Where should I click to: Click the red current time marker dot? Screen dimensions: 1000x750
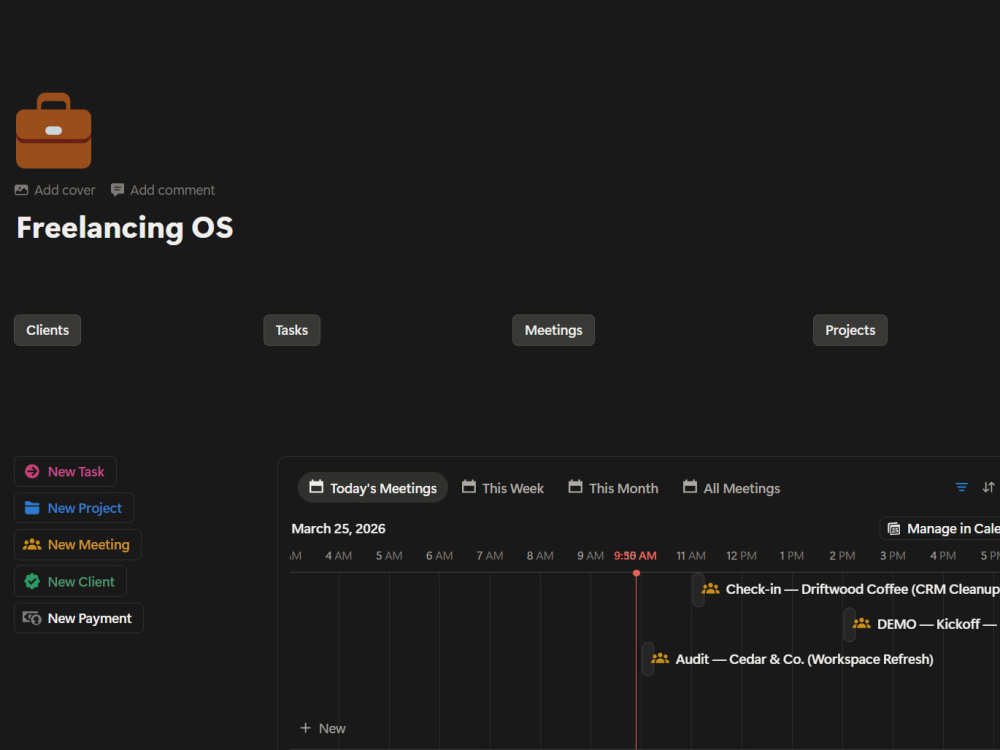click(636, 573)
